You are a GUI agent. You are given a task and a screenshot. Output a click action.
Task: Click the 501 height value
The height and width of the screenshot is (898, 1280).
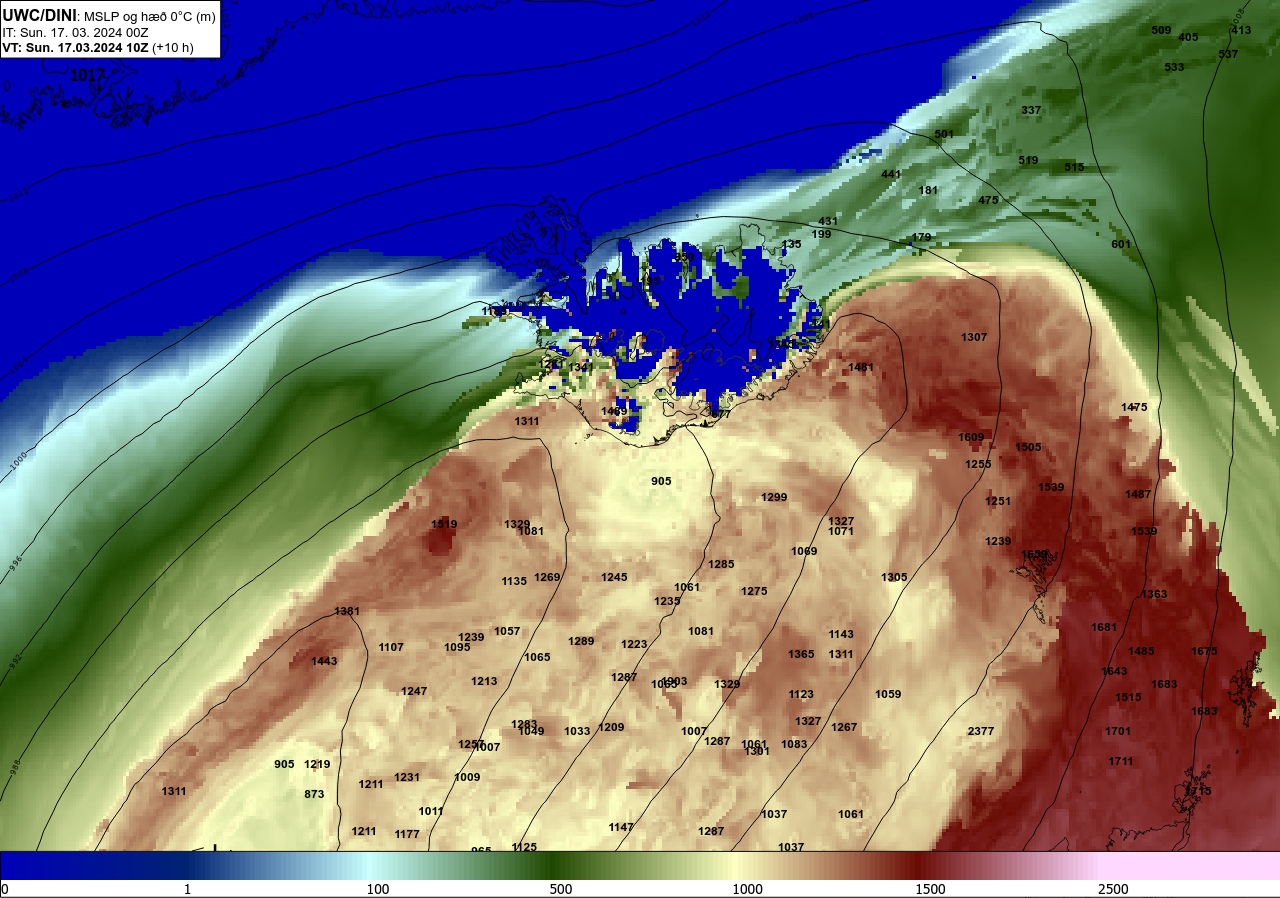click(x=944, y=134)
